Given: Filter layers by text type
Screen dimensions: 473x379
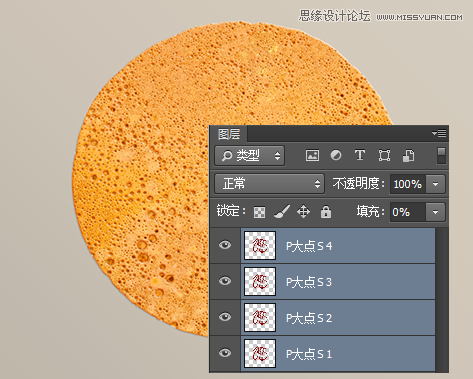Looking at the screenshot, I should 360,155.
